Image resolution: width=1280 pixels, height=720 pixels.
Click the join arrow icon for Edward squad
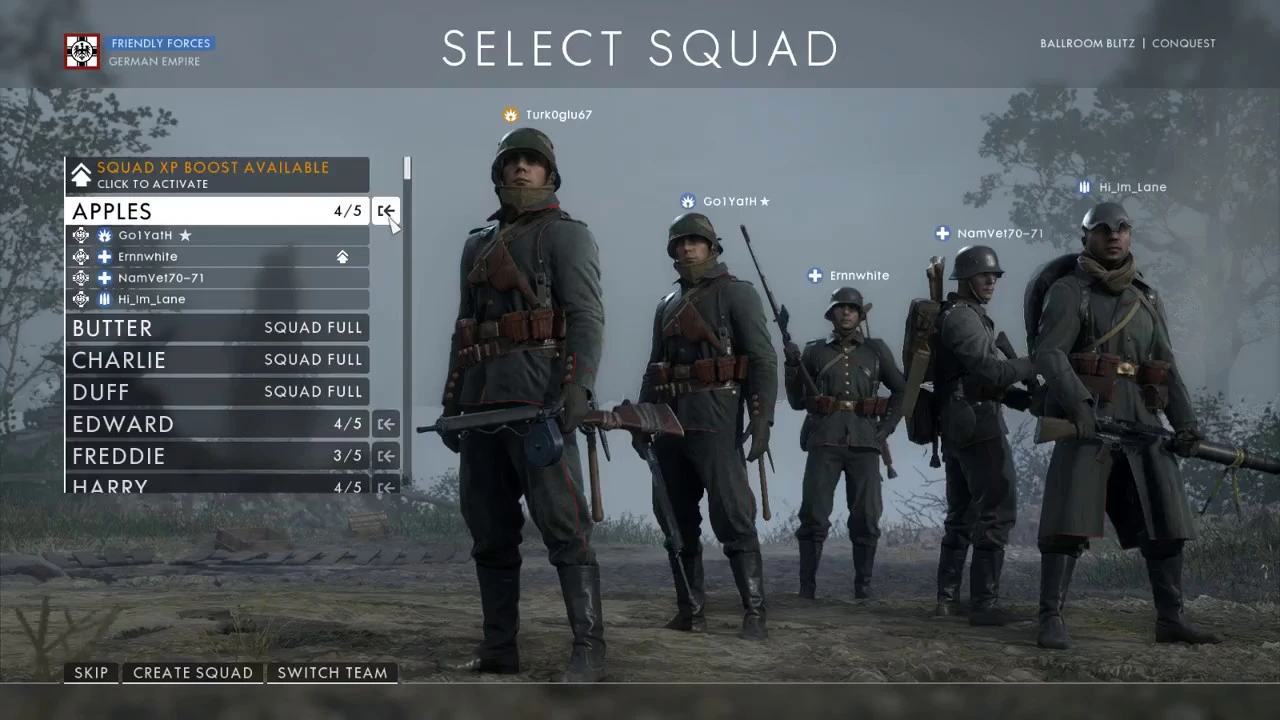tap(386, 424)
